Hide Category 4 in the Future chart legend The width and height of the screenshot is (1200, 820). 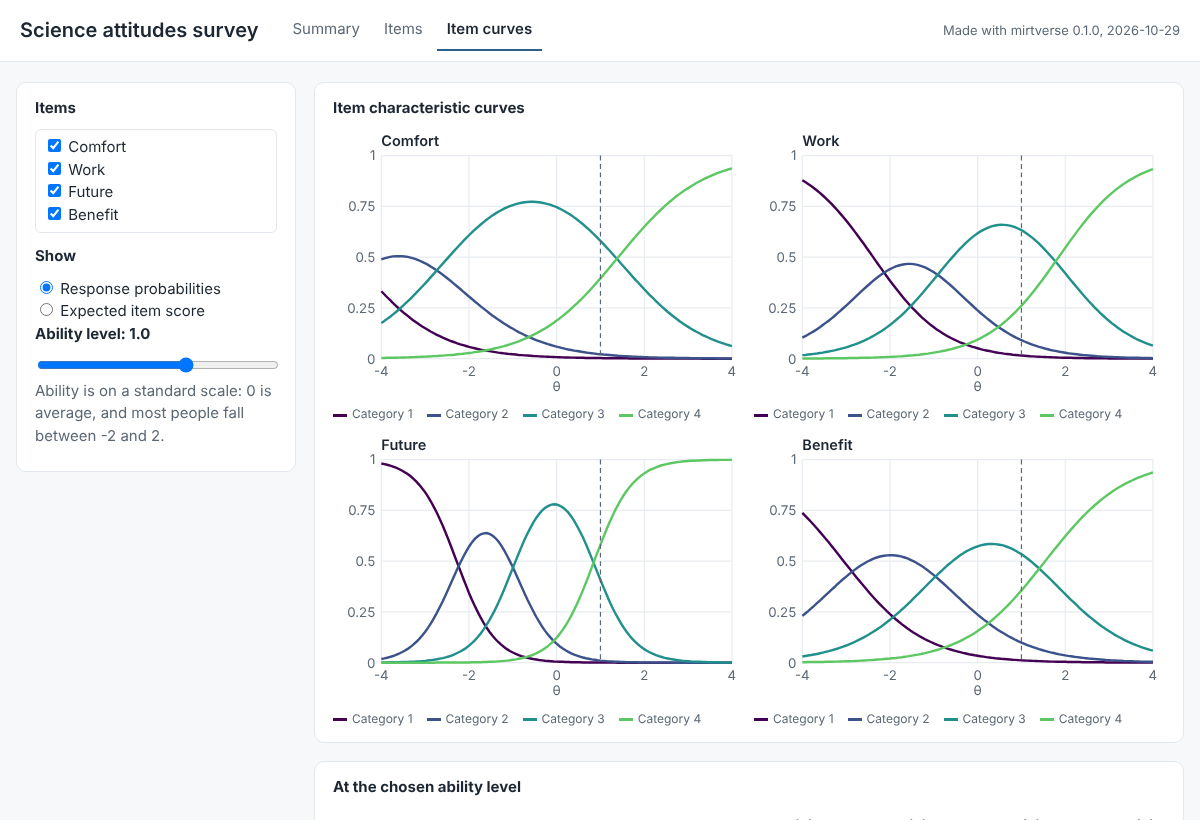pos(660,719)
